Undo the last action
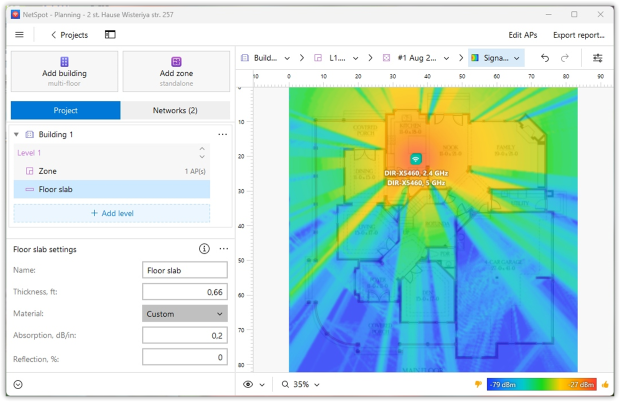Screen dimensions: 620x402 [545, 58]
